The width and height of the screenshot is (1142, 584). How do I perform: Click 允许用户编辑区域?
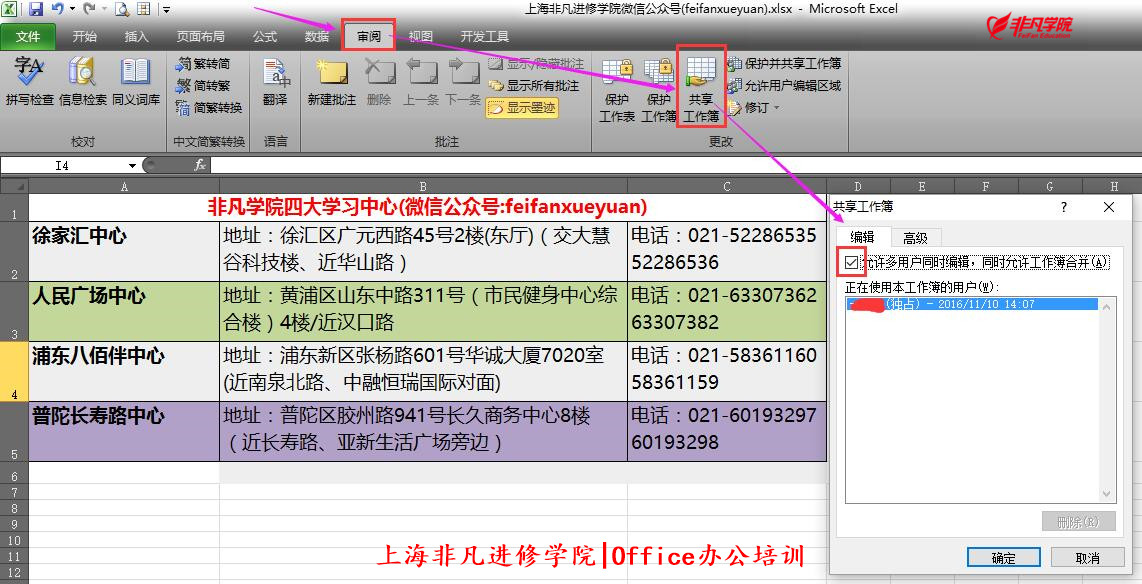[784, 86]
